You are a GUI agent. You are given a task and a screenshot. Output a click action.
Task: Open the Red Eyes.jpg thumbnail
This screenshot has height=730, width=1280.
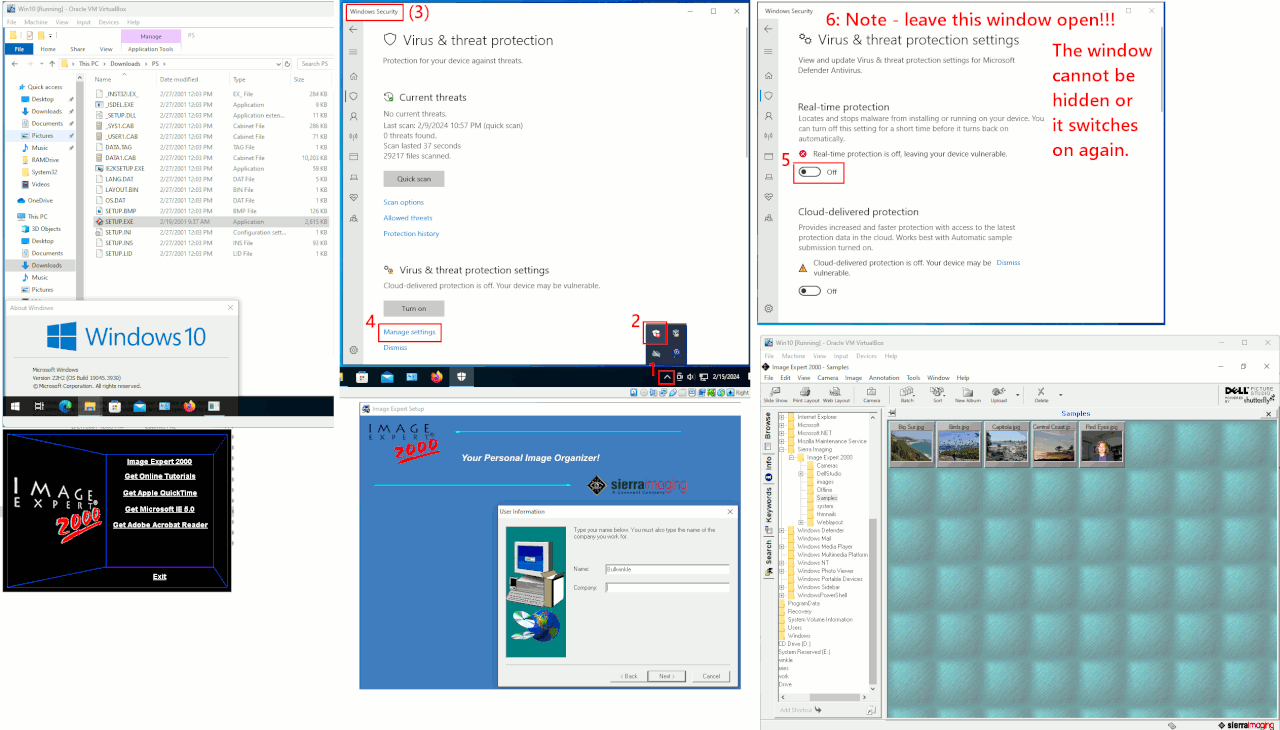click(x=1100, y=444)
